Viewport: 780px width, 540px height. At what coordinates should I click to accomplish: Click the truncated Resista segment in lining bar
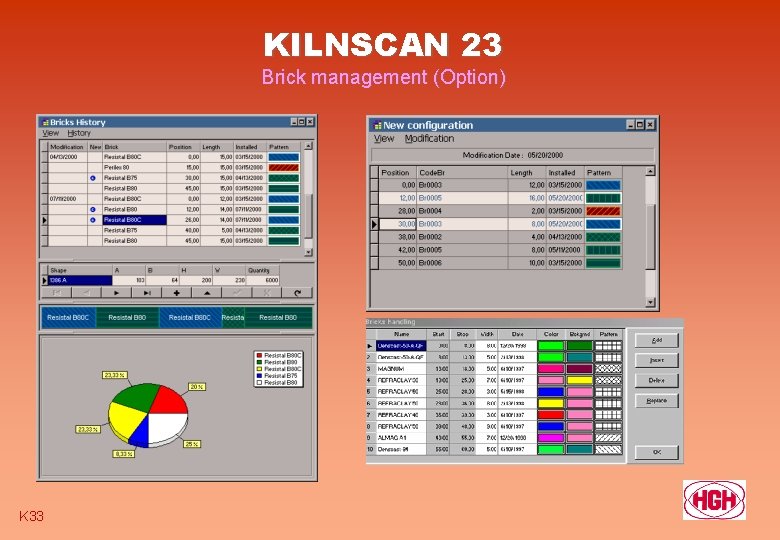(233, 318)
